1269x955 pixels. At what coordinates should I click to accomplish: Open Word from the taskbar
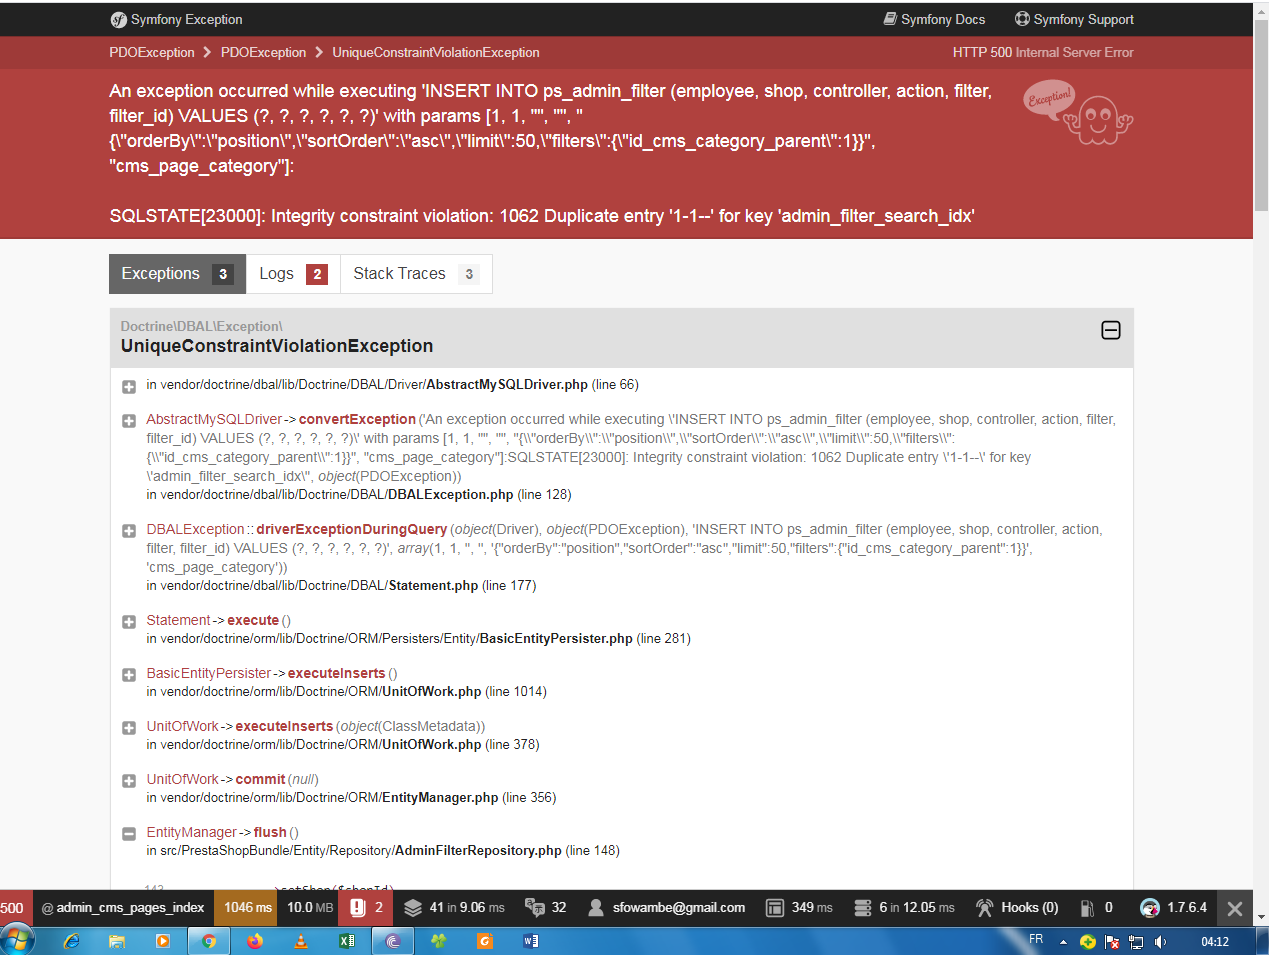531,941
